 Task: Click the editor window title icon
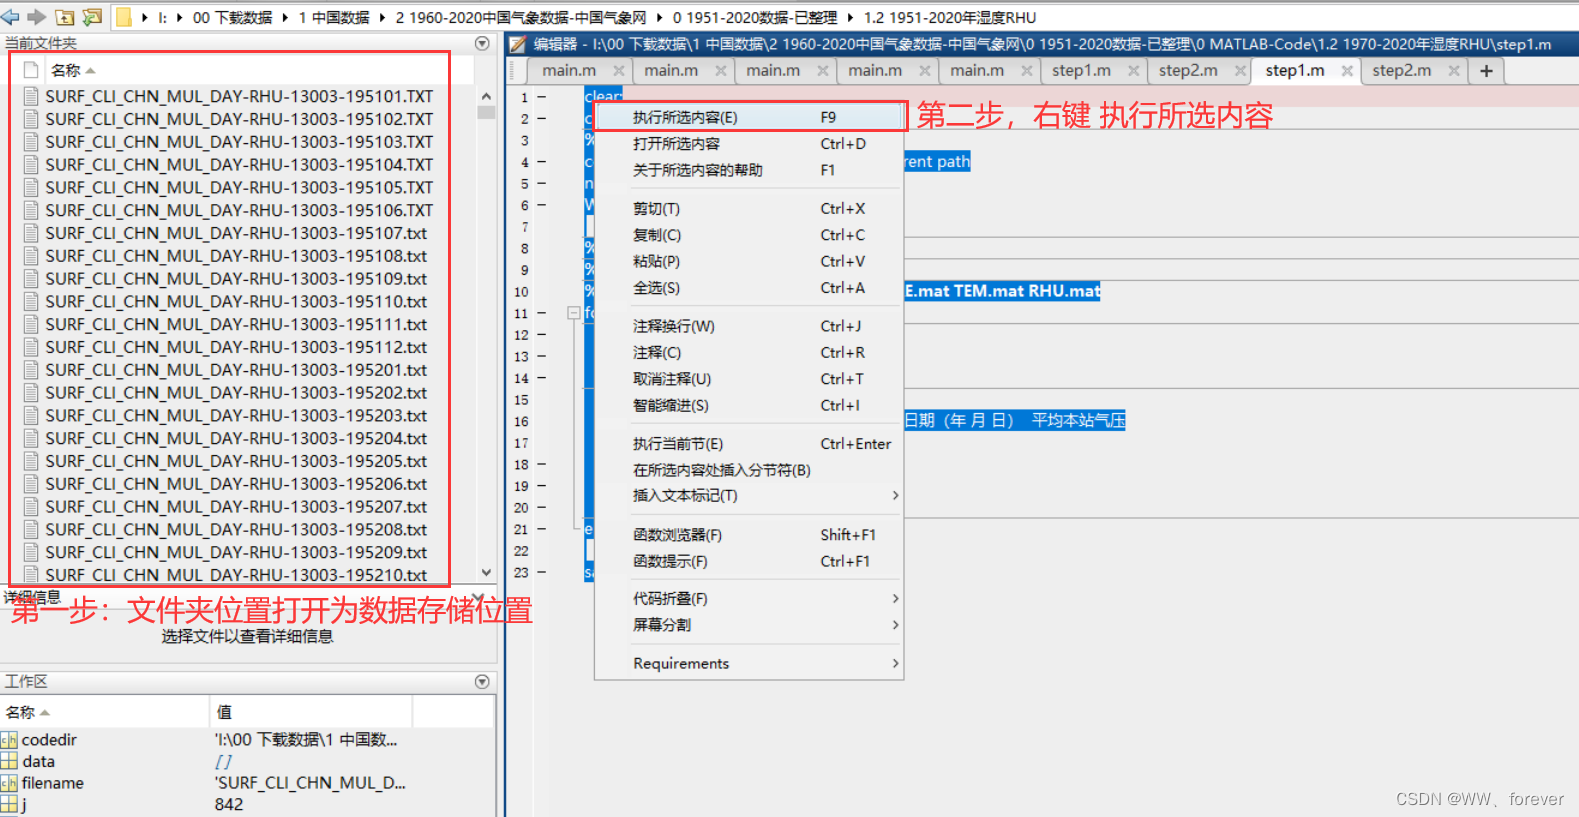tap(517, 44)
